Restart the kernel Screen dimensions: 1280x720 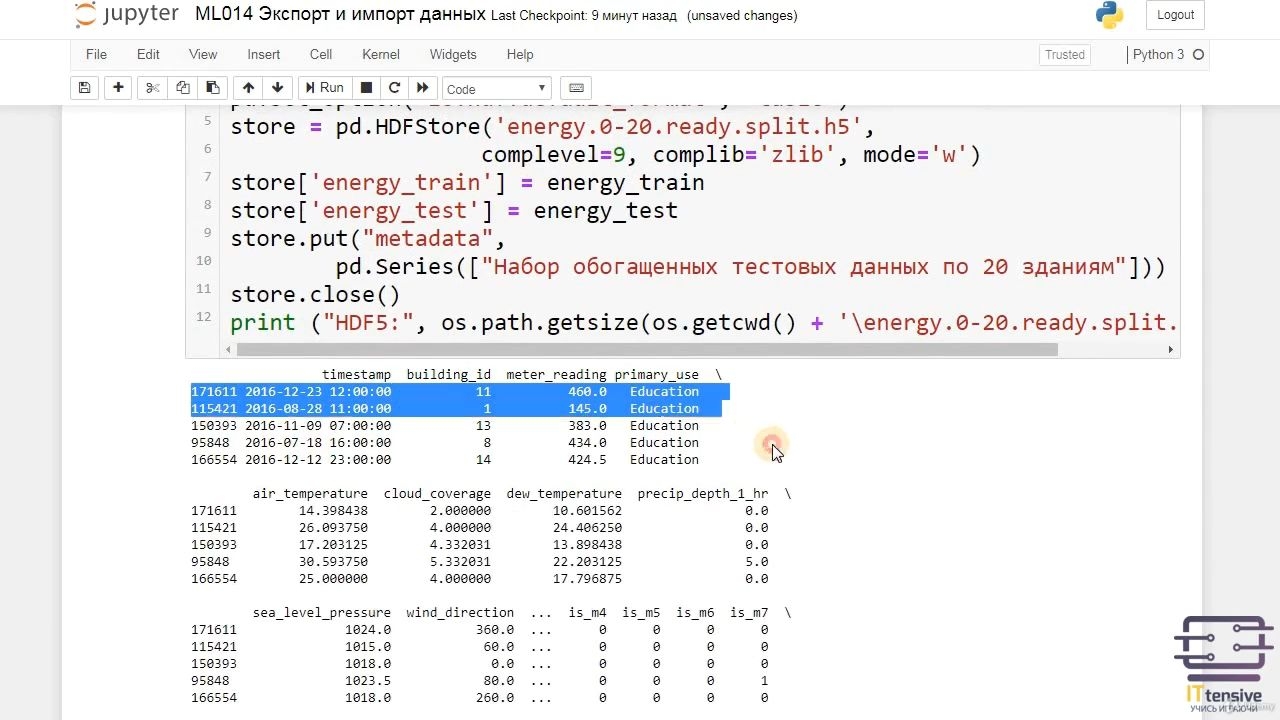tap(394, 88)
